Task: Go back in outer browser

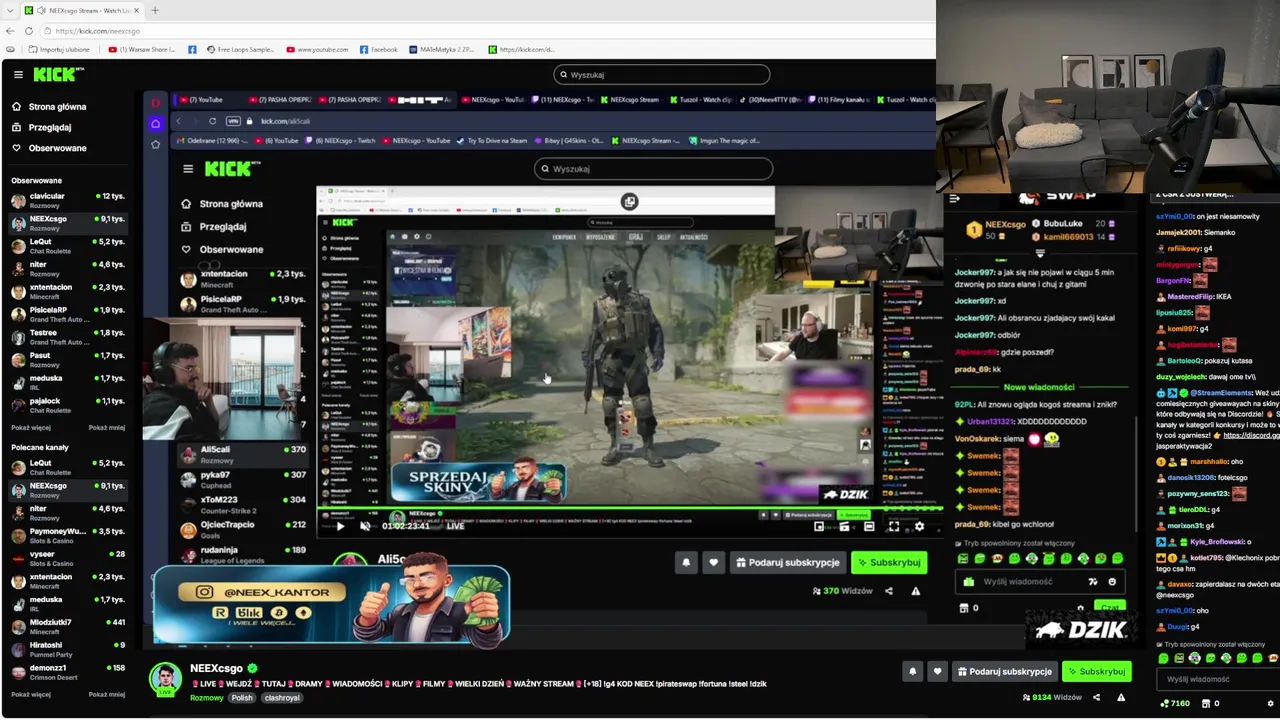Action: point(10,31)
